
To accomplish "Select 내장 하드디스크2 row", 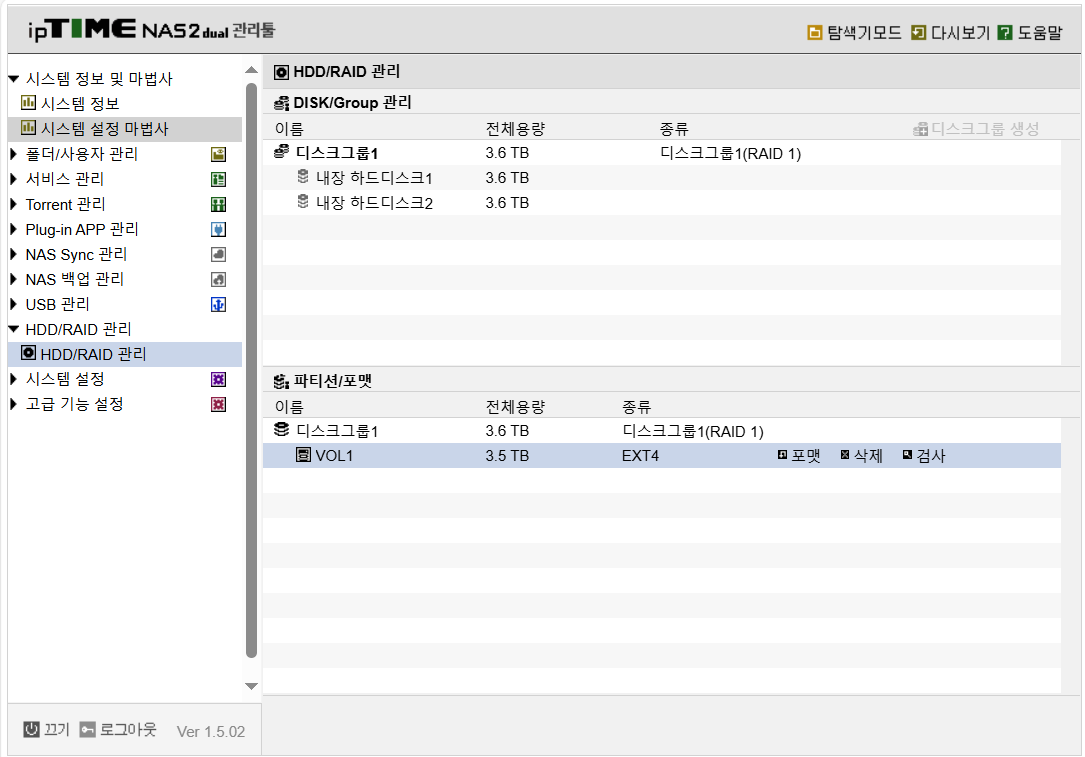I will point(662,203).
